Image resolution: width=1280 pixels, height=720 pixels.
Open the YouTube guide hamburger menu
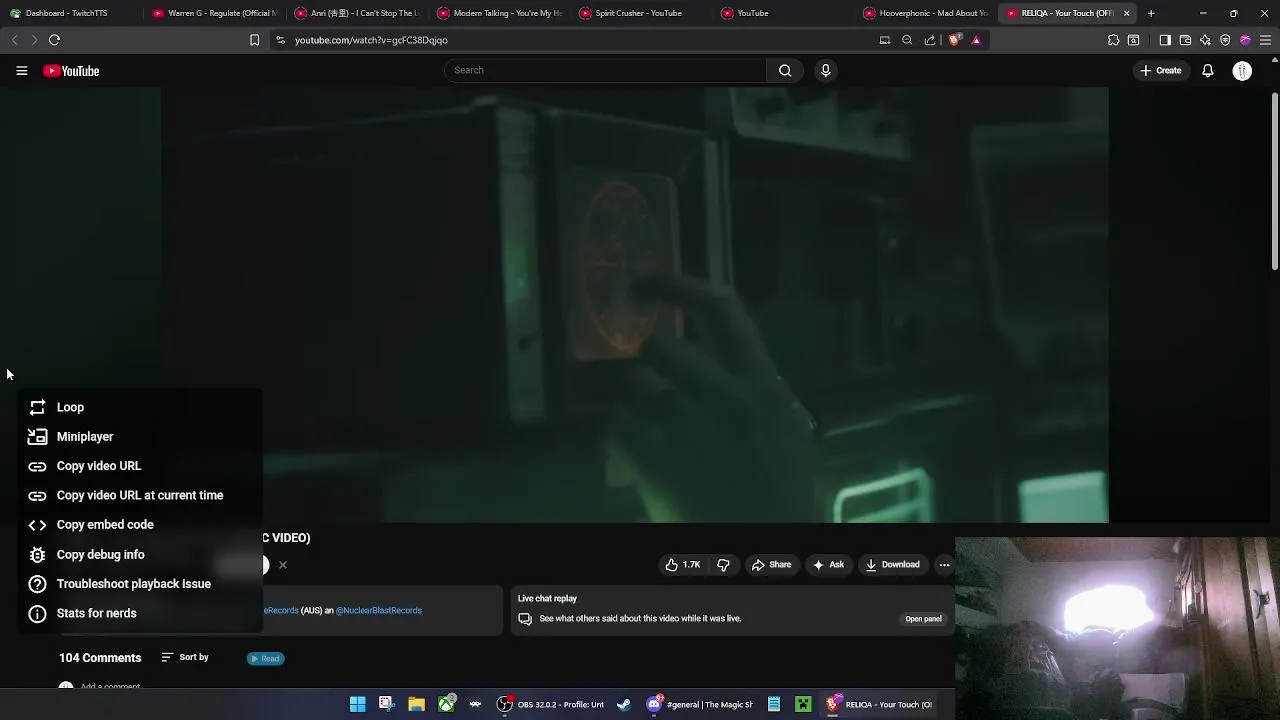click(21, 71)
